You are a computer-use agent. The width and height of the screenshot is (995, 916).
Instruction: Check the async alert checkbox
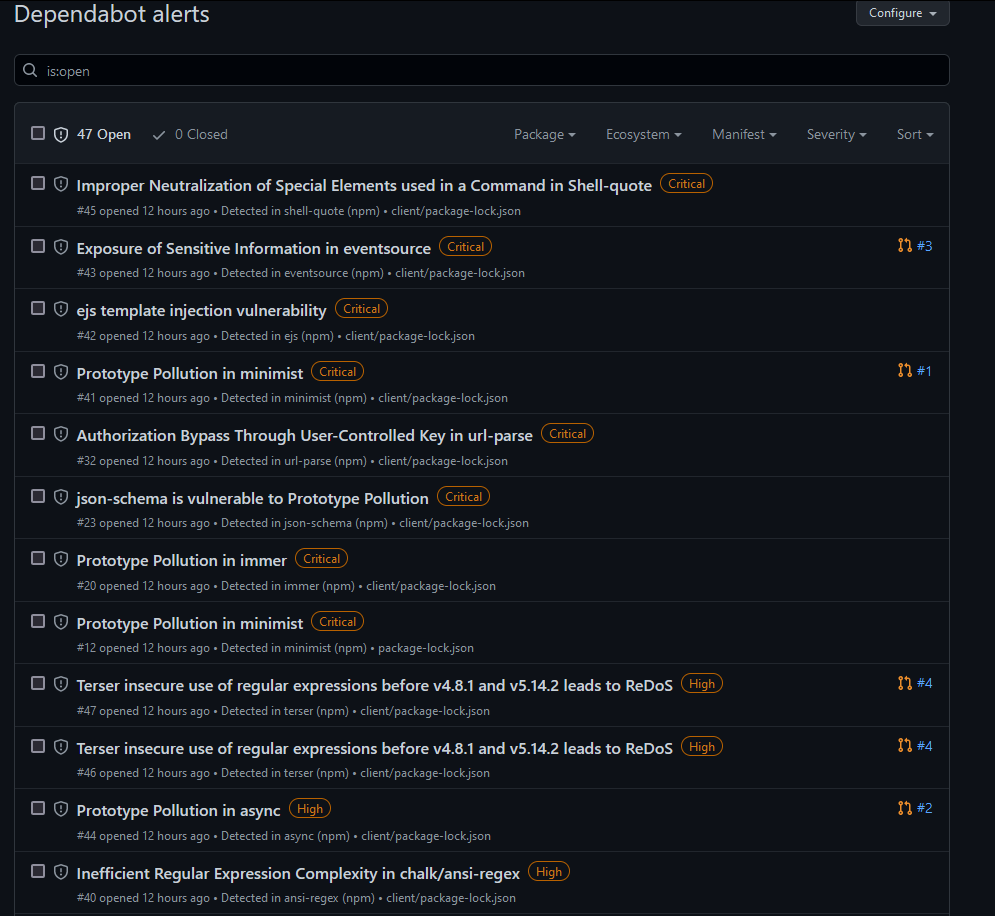(x=38, y=808)
